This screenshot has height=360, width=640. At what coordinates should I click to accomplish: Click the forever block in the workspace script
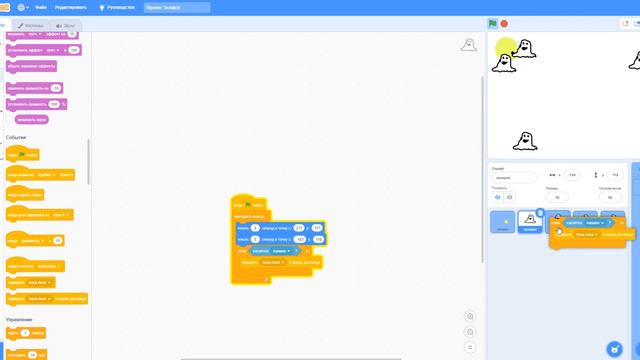tap(250, 216)
